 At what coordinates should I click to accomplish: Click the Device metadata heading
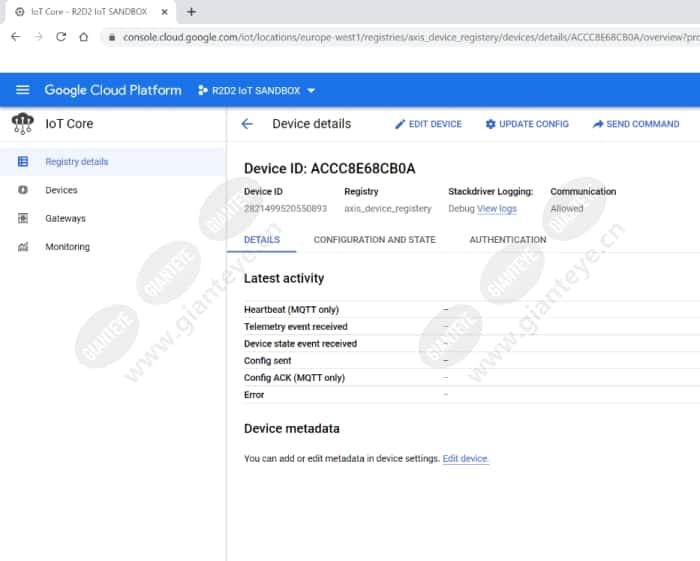pyautogui.click(x=292, y=428)
